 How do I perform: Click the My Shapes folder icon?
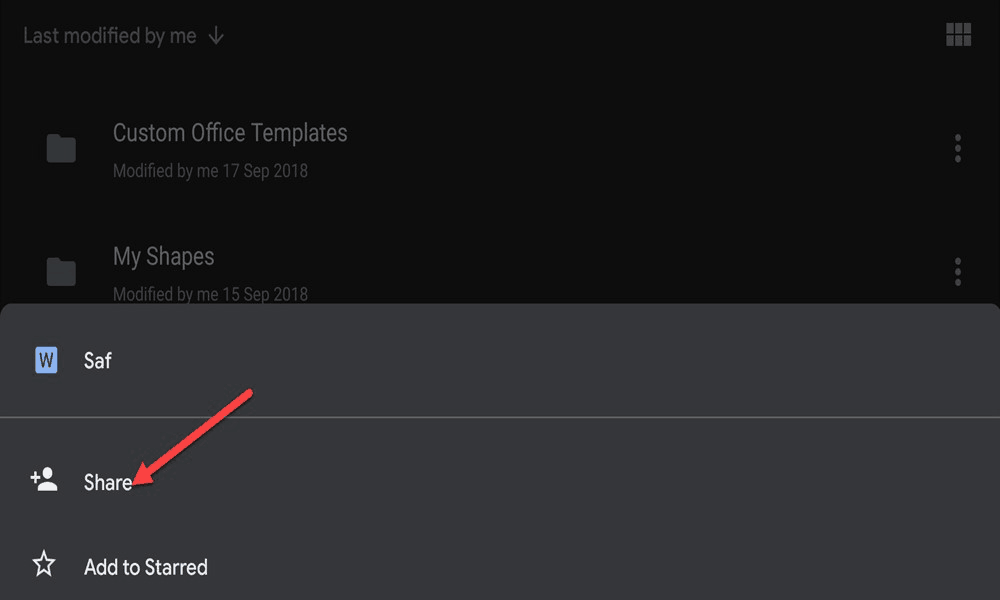coord(61,272)
